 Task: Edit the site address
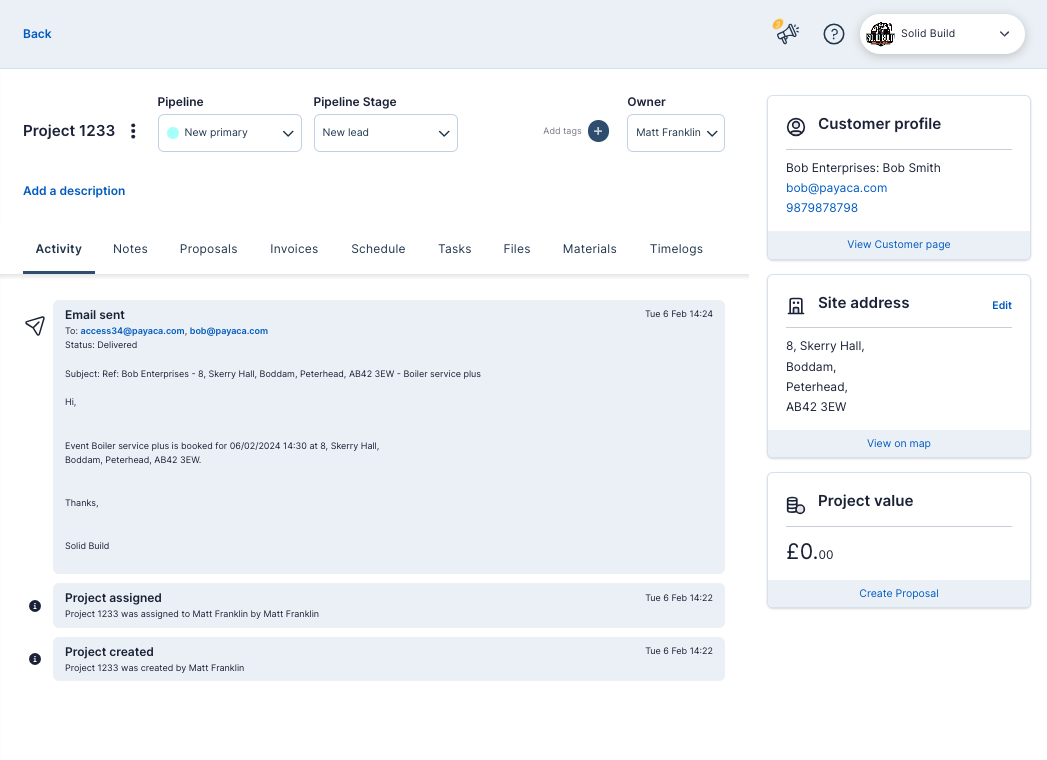tap(1001, 306)
